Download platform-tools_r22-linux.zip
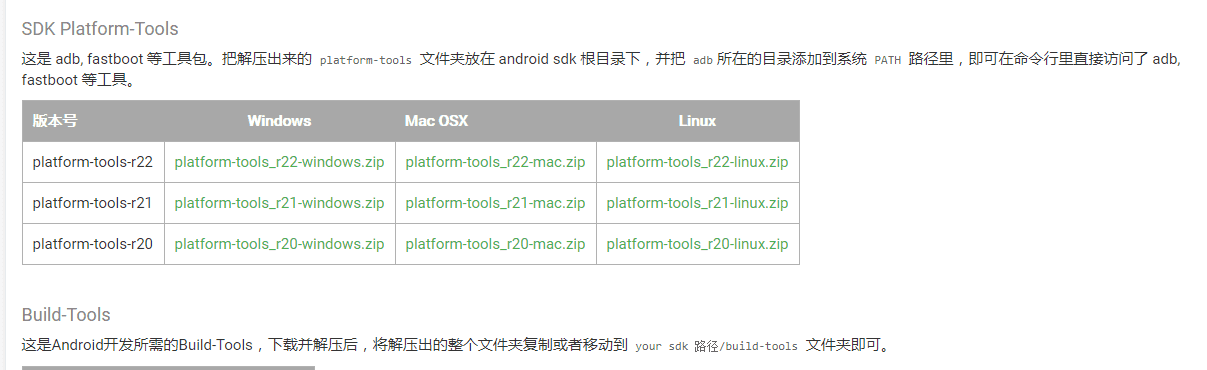Viewport: 1207px width, 370px height. coord(697,162)
